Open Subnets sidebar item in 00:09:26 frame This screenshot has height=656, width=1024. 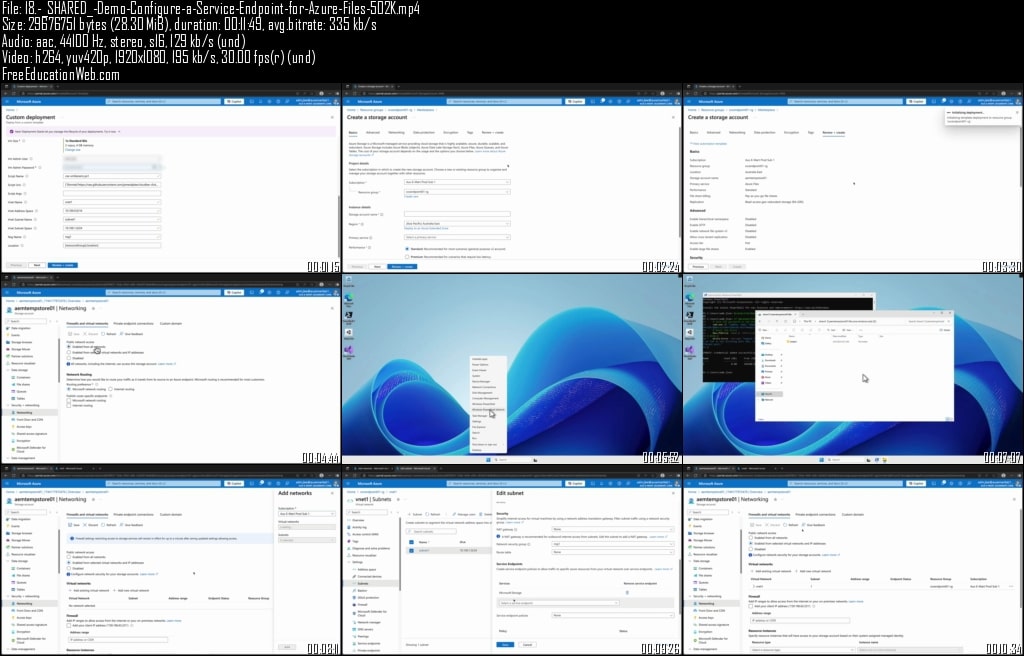[x=372, y=583]
